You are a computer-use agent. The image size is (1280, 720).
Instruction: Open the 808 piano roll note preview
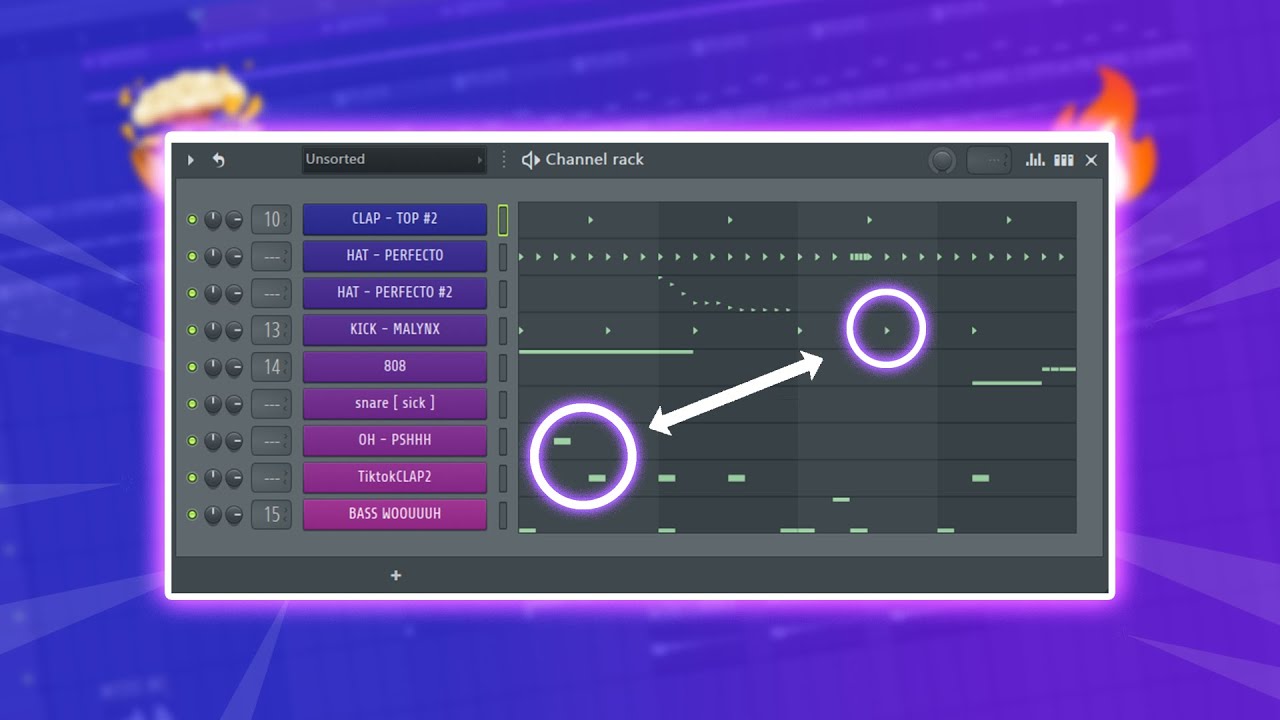pyautogui.click(x=797, y=367)
